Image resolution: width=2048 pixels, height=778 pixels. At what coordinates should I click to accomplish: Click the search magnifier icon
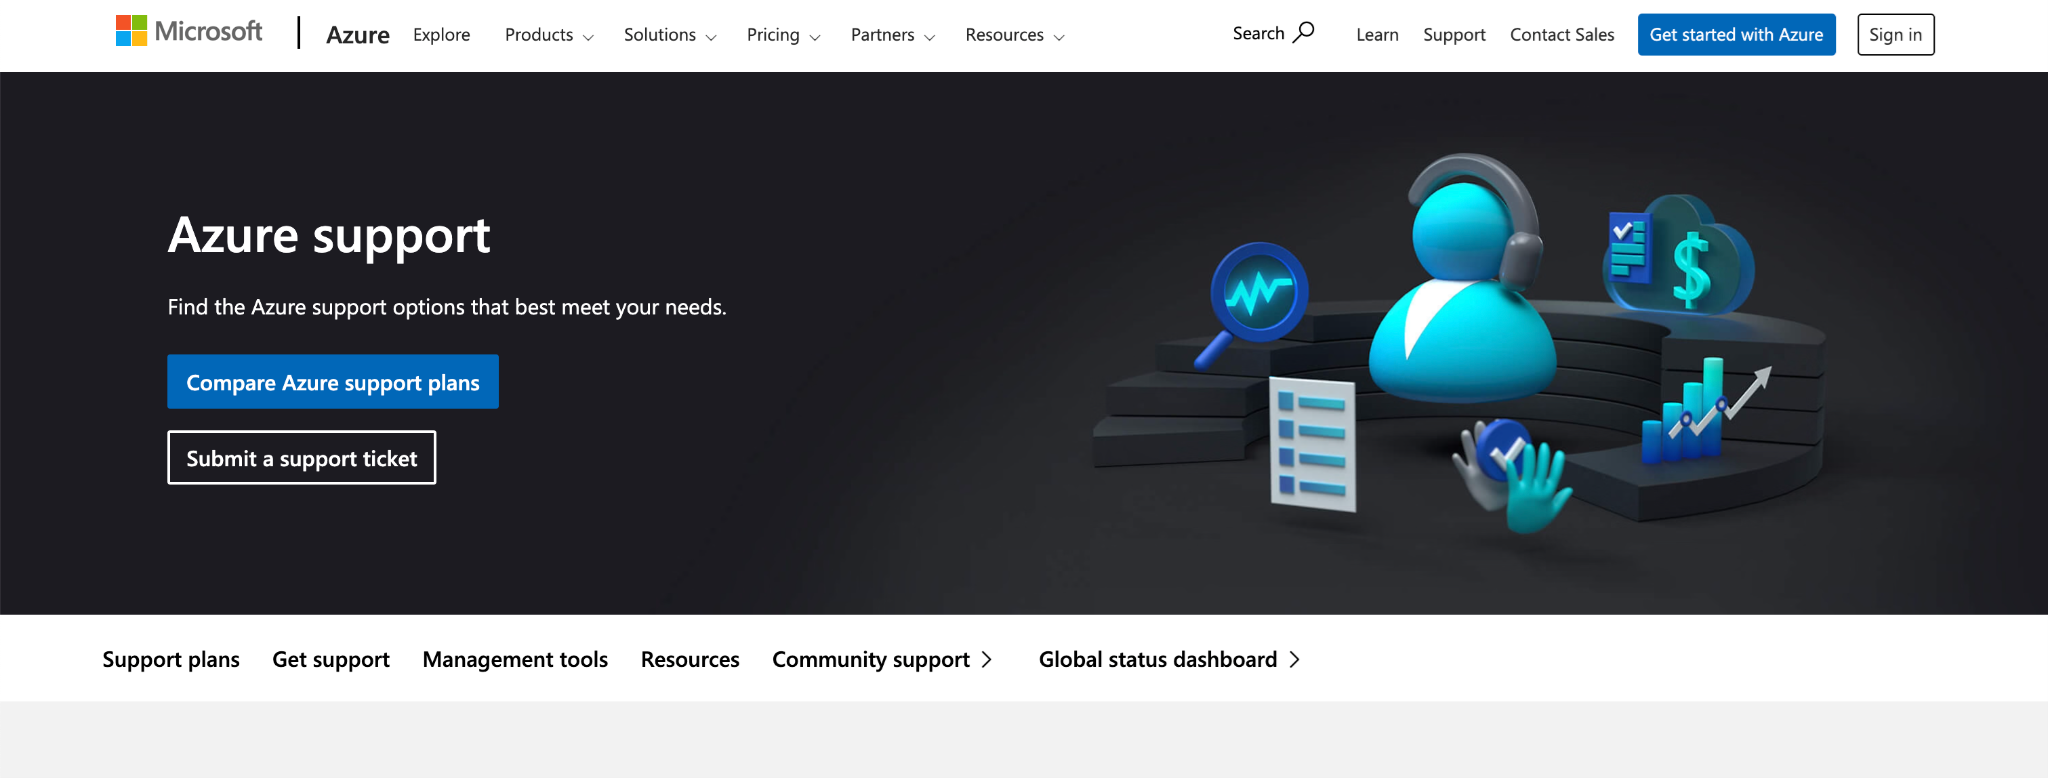click(1303, 33)
